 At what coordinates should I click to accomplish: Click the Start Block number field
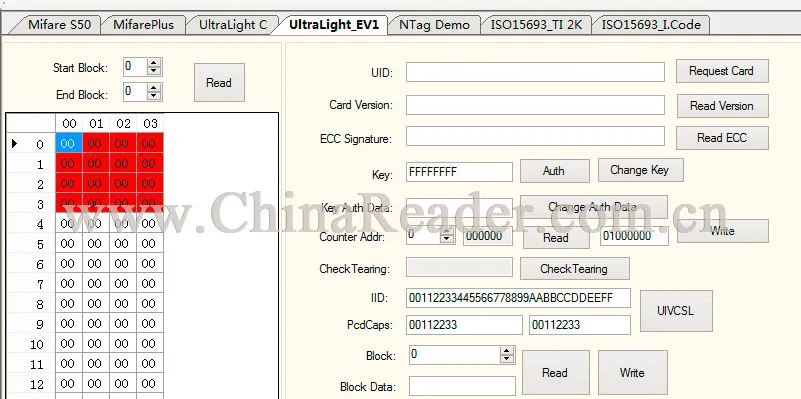(x=135, y=66)
